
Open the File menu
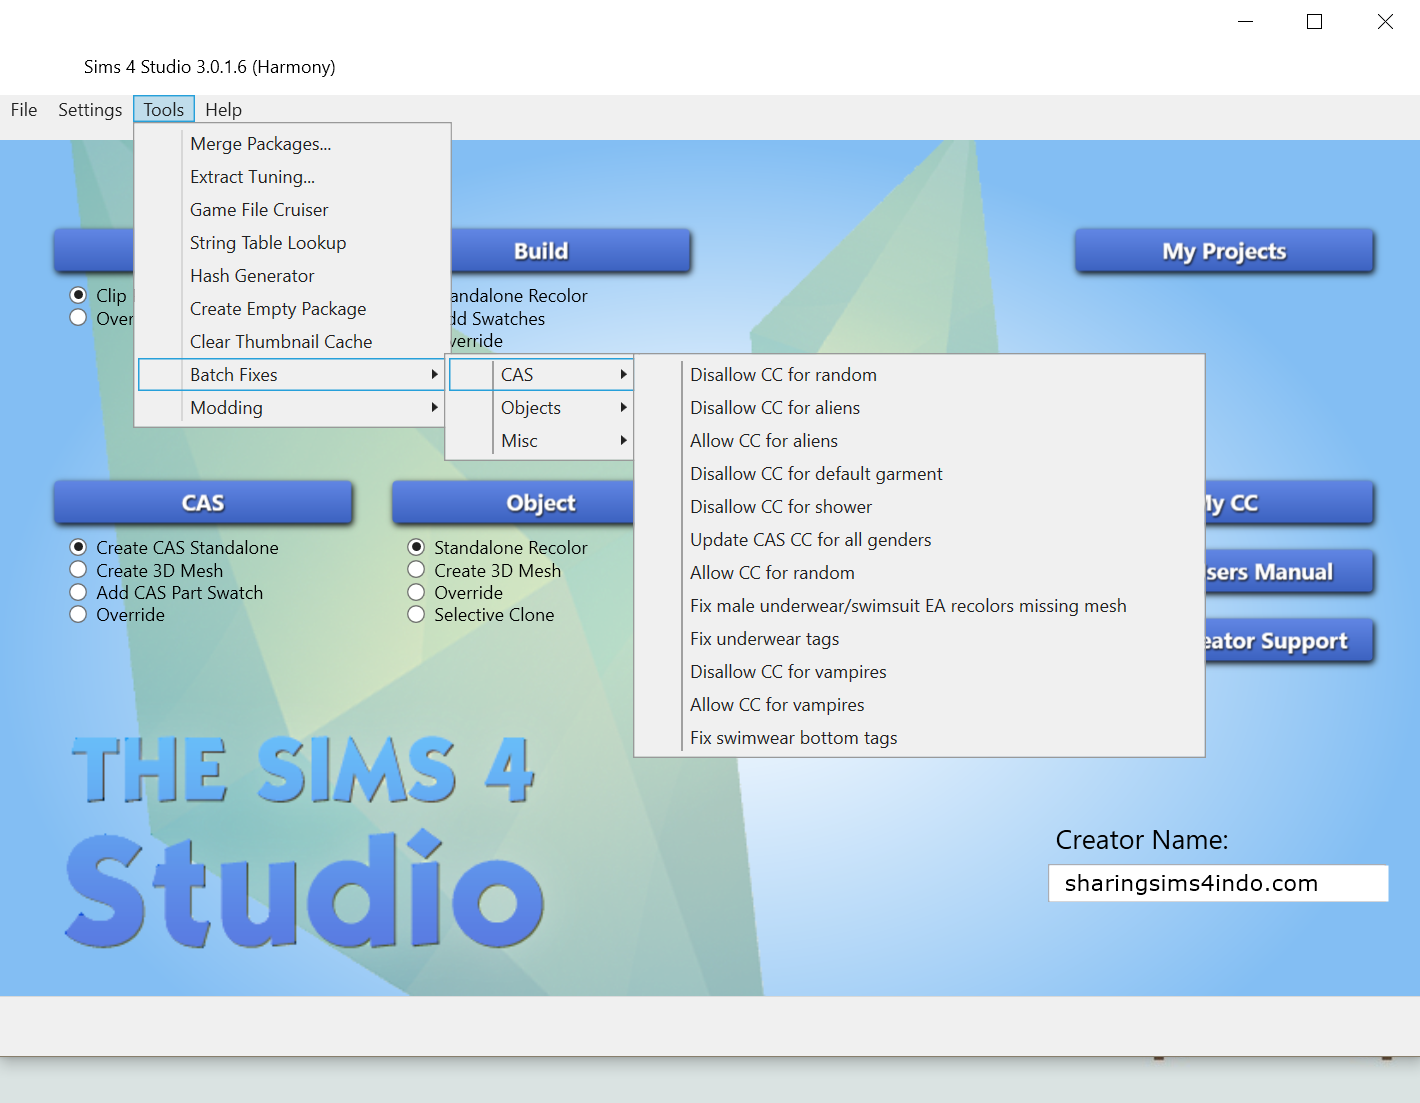pos(24,110)
